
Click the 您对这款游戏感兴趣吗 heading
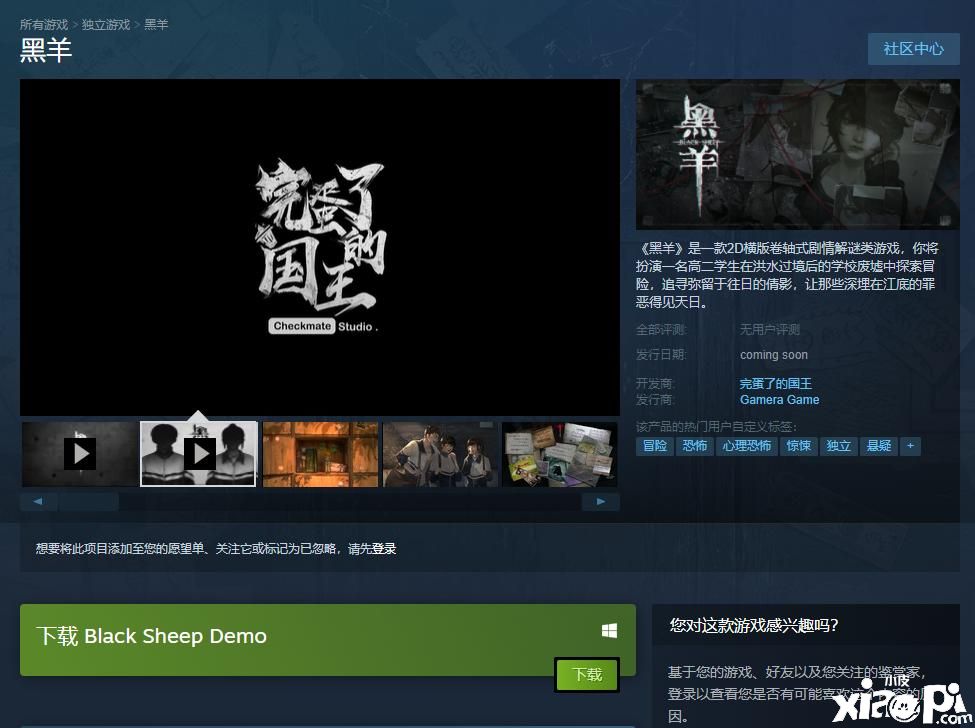[754, 625]
